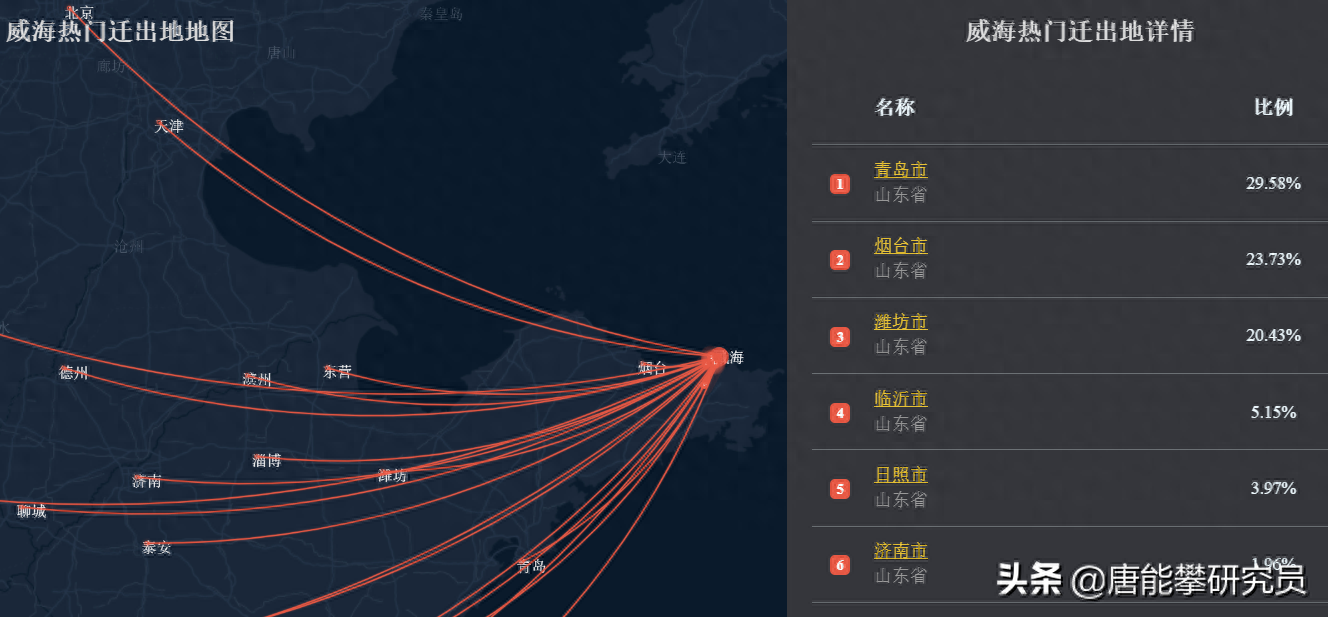Click the 天津 city label on map
The height and width of the screenshot is (617, 1328).
tap(169, 126)
